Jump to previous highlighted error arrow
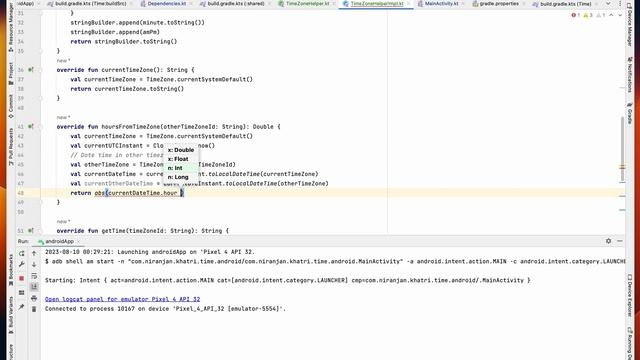 [611, 15]
